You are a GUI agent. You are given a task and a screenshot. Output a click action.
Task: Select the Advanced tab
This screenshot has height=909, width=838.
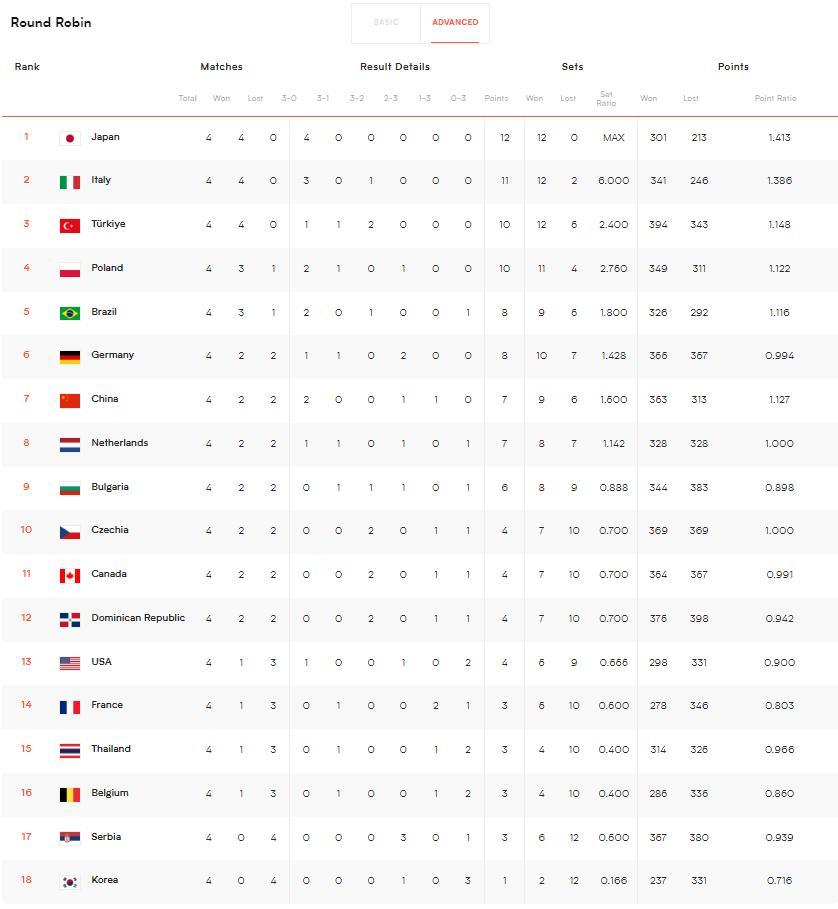(x=455, y=22)
